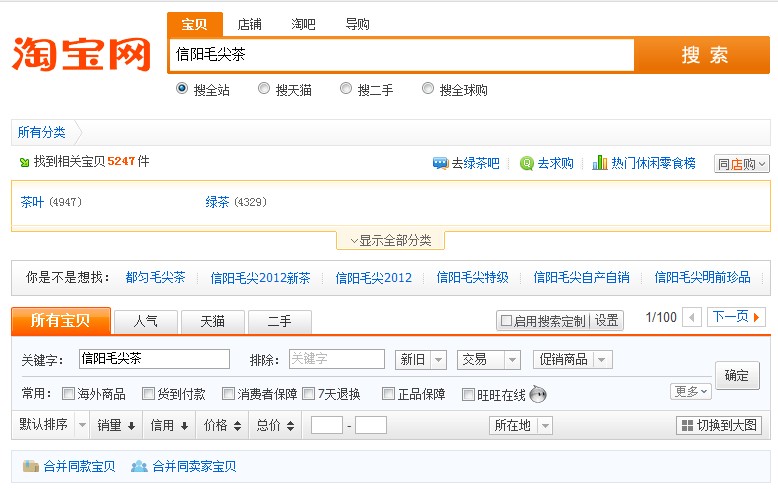Click suggestion 信阳毛尖自产自销
This screenshot has height=489, width=778.
click(x=582, y=277)
